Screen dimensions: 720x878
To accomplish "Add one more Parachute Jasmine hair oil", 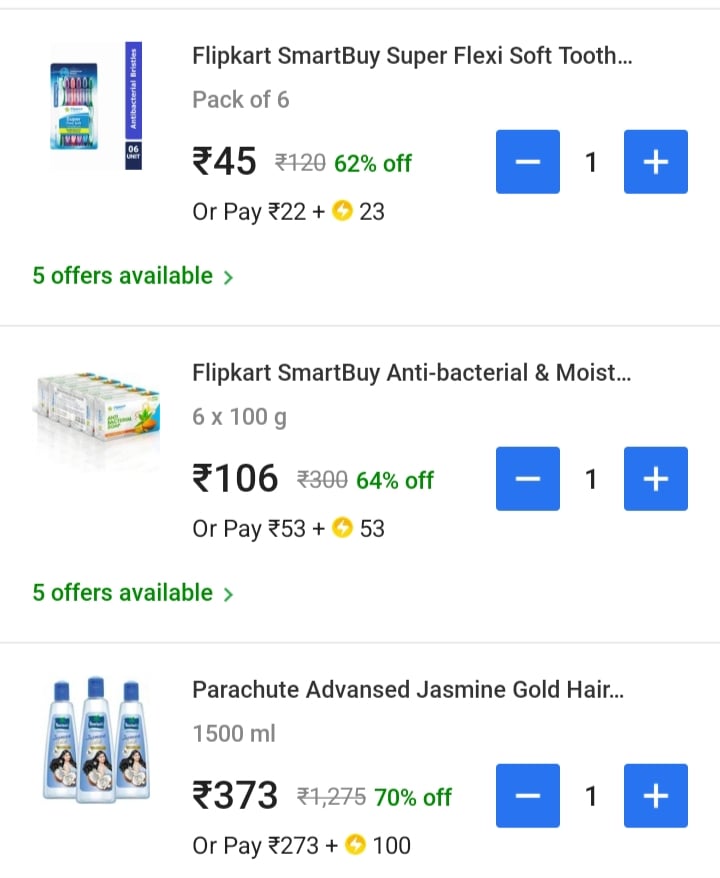I will coord(655,796).
